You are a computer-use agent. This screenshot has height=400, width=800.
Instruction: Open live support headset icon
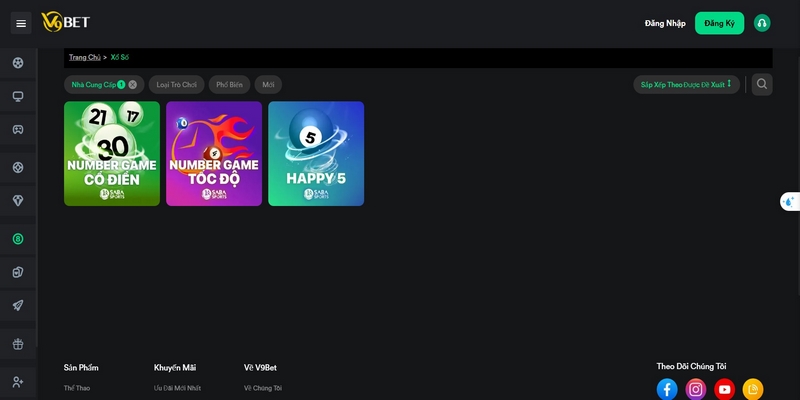(762, 23)
